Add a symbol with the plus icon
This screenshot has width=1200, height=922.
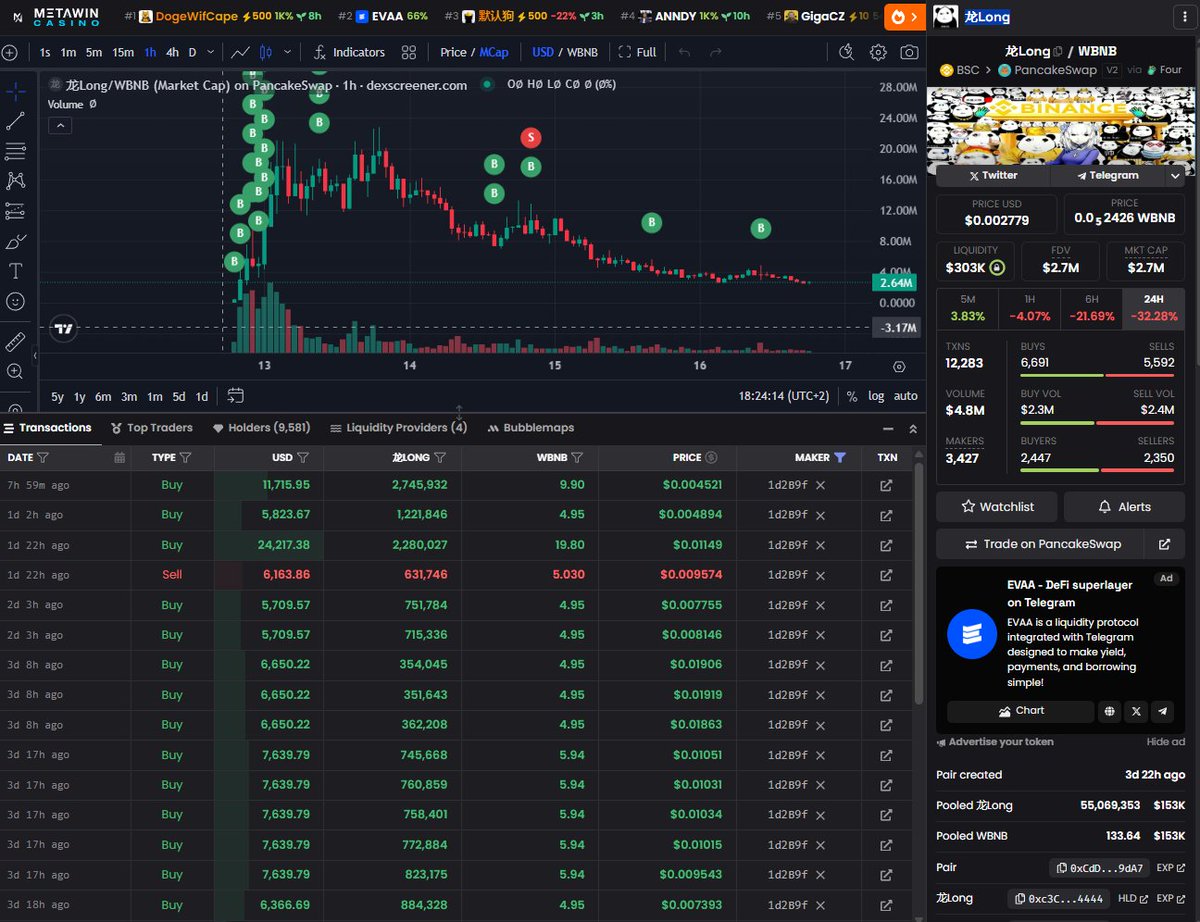(9, 52)
